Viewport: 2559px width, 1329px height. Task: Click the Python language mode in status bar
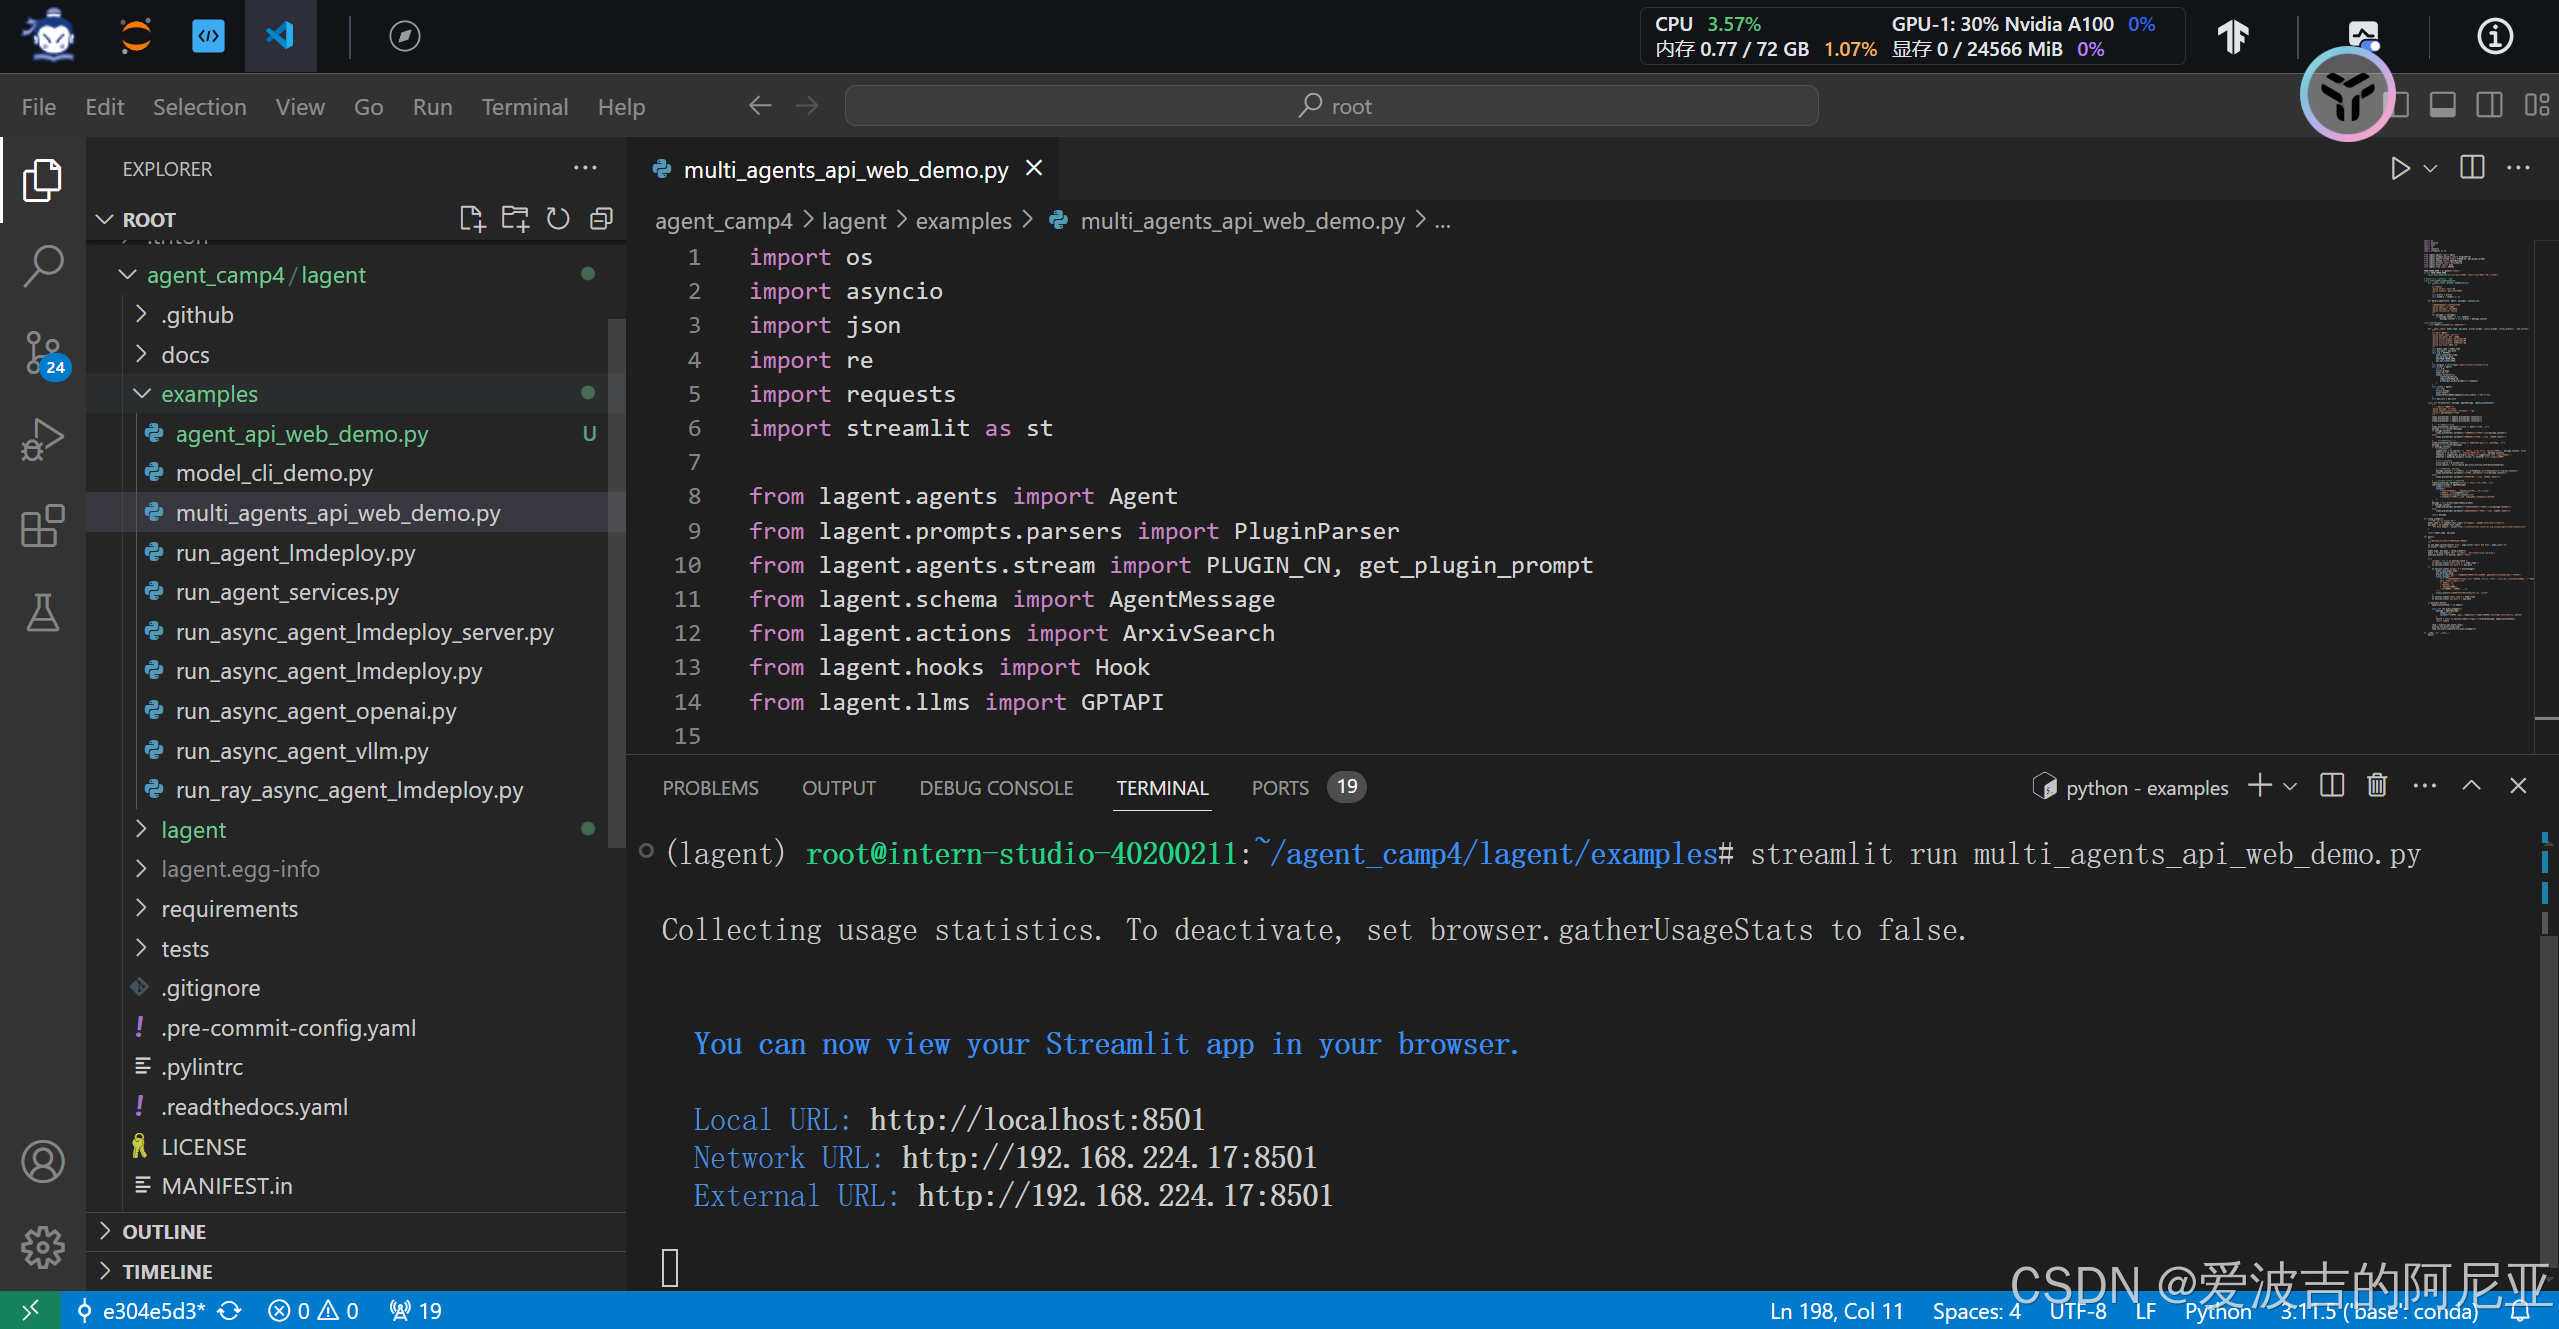(2217, 1311)
